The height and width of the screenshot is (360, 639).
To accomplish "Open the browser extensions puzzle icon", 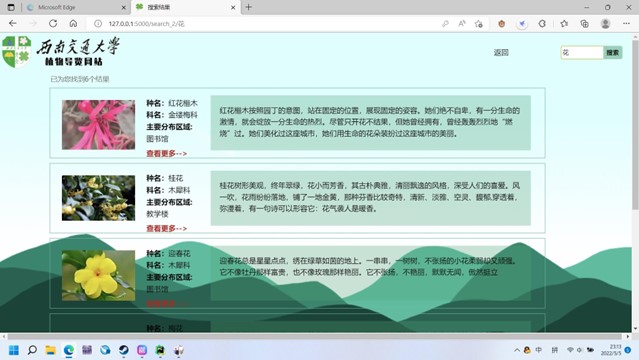I will tap(542, 24).
